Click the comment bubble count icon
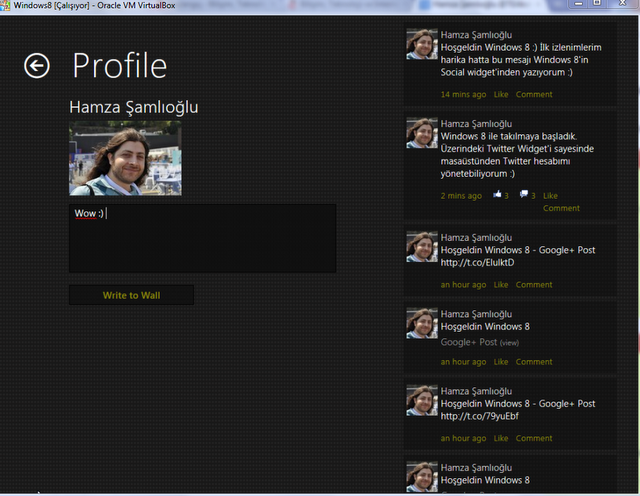 click(x=524, y=194)
